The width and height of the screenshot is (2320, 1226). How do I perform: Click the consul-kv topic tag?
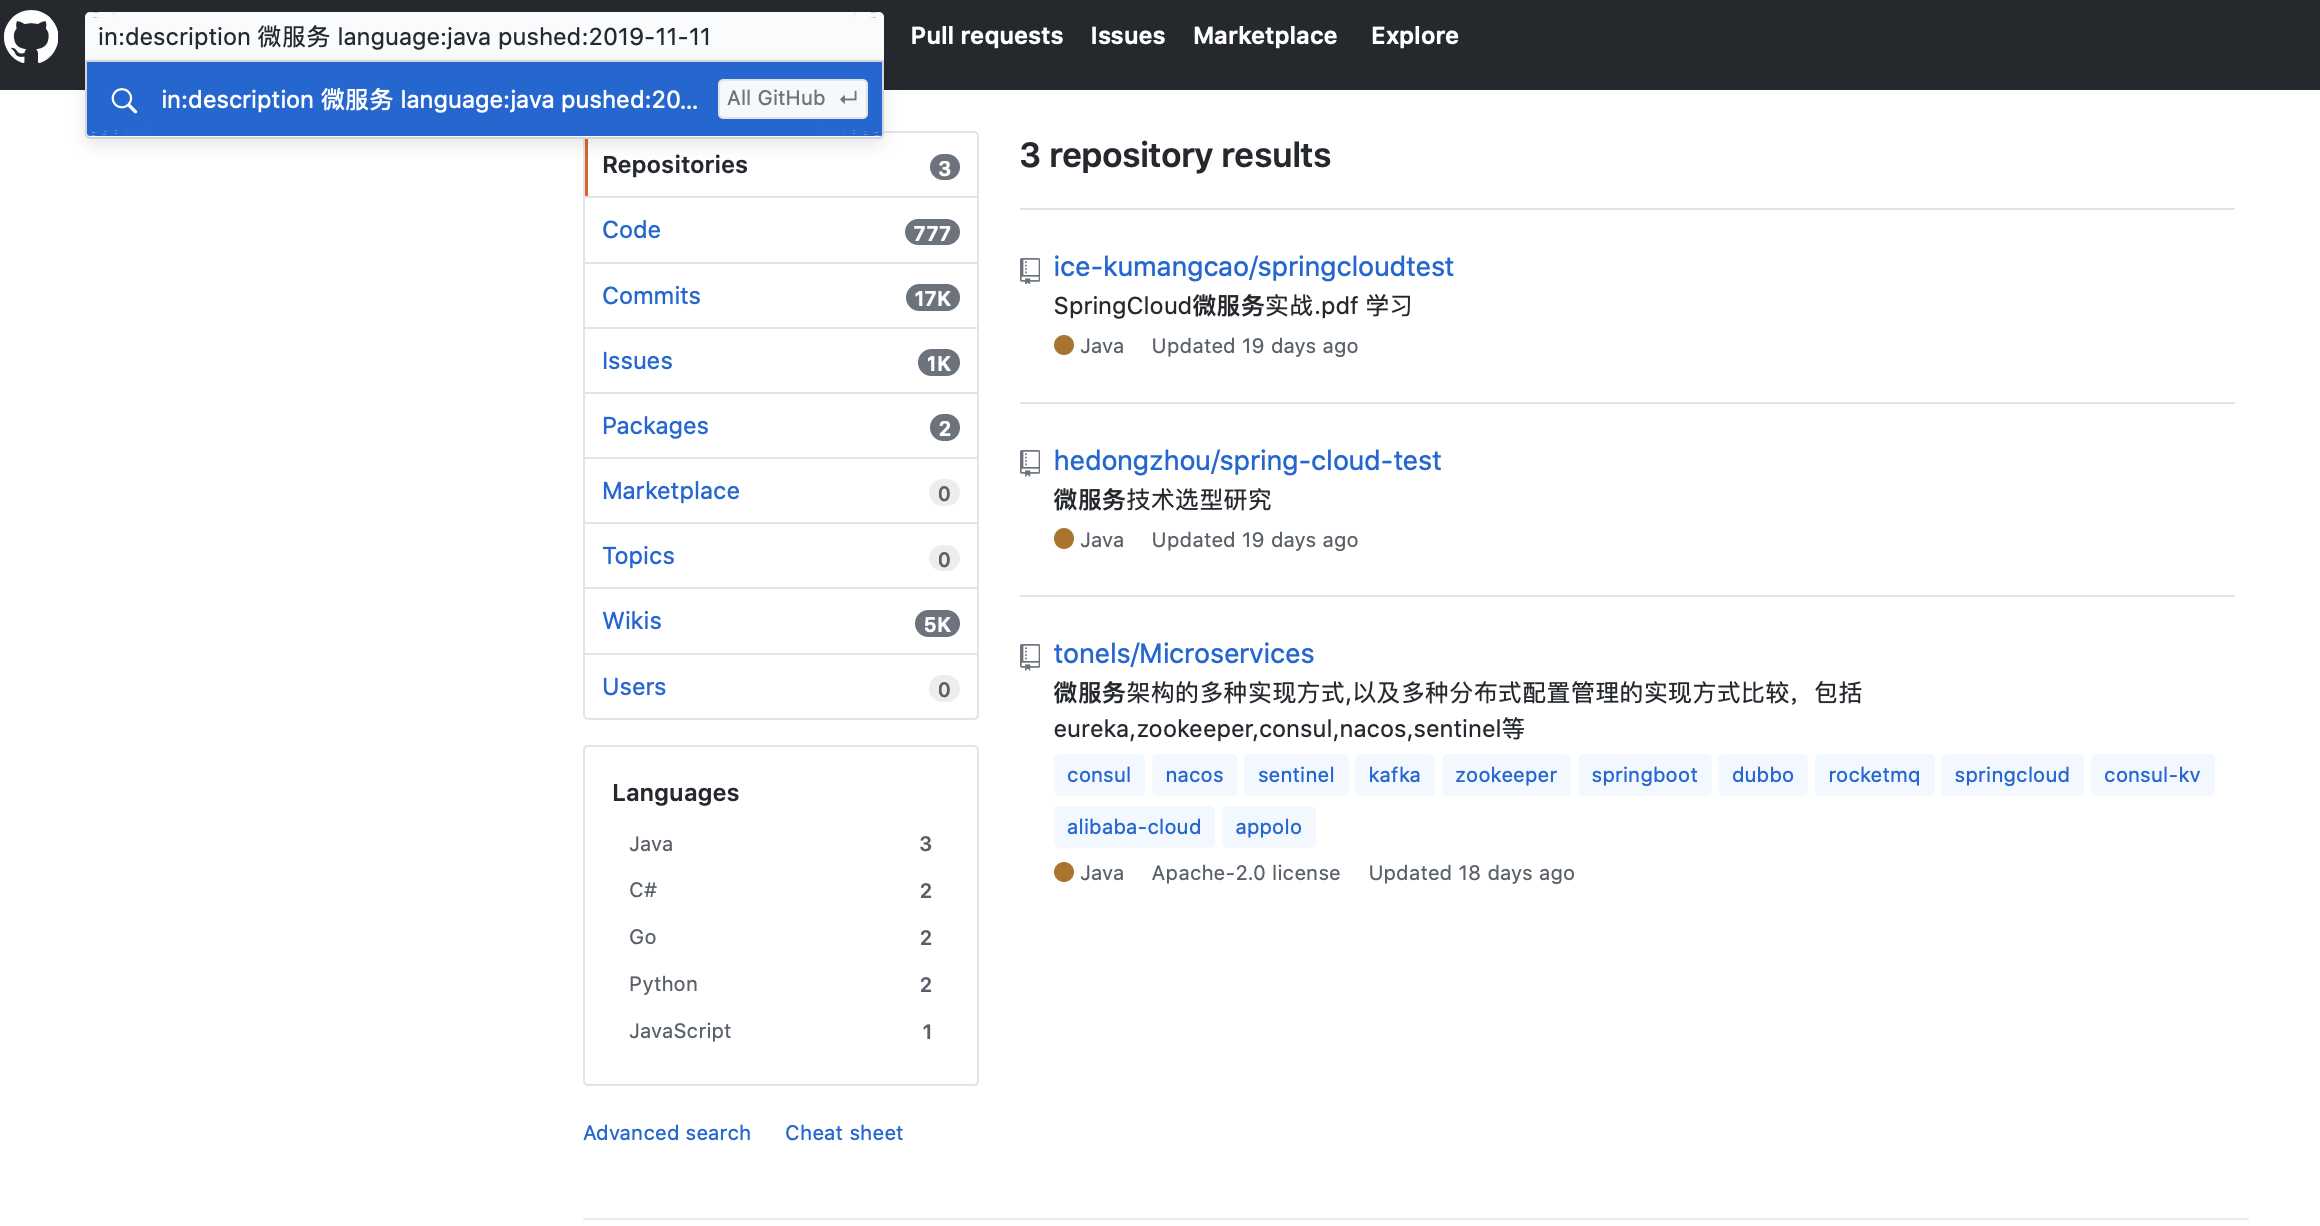(2152, 775)
